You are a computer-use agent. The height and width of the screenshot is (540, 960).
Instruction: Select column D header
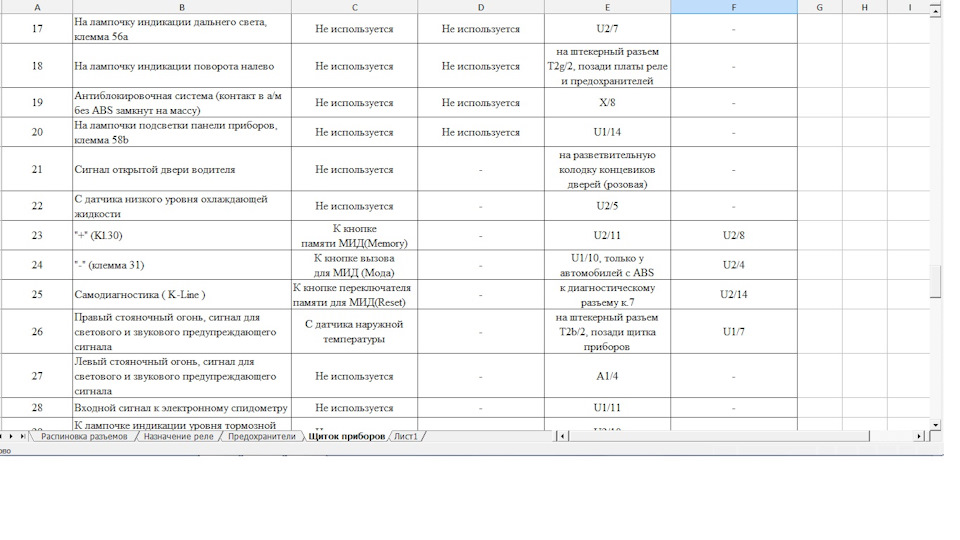pos(481,7)
